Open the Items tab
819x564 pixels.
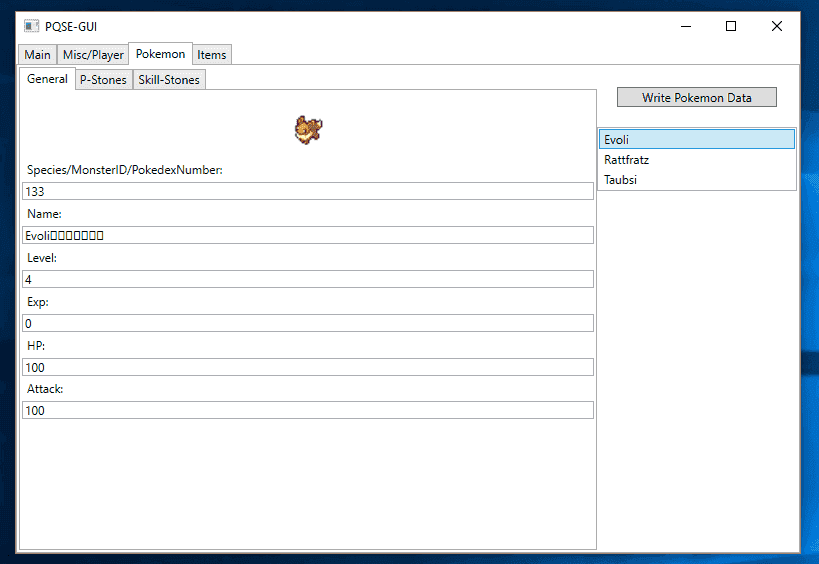(212, 55)
